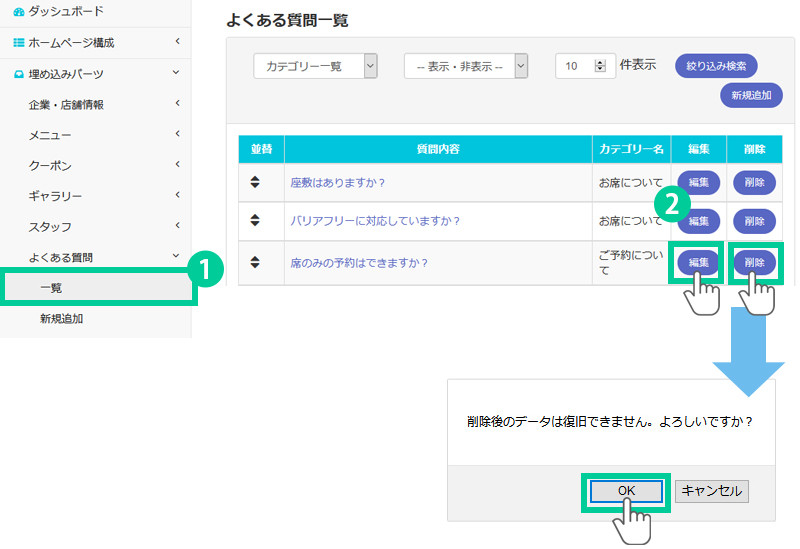
Task: Click the embedded parts icon in sidebar
Action: [x=19, y=74]
